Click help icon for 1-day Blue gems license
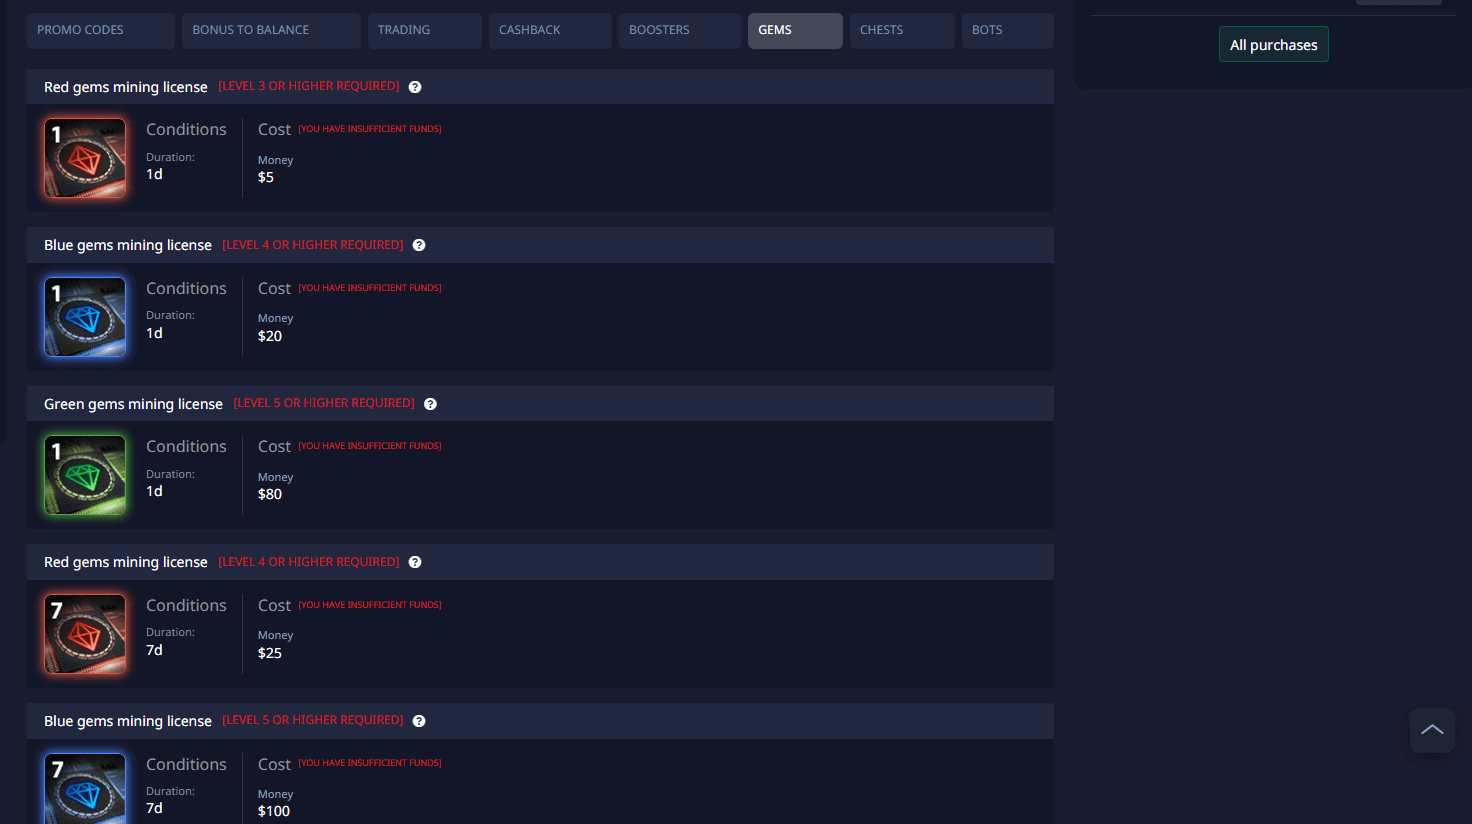This screenshot has width=1472, height=824. tap(419, 245)
